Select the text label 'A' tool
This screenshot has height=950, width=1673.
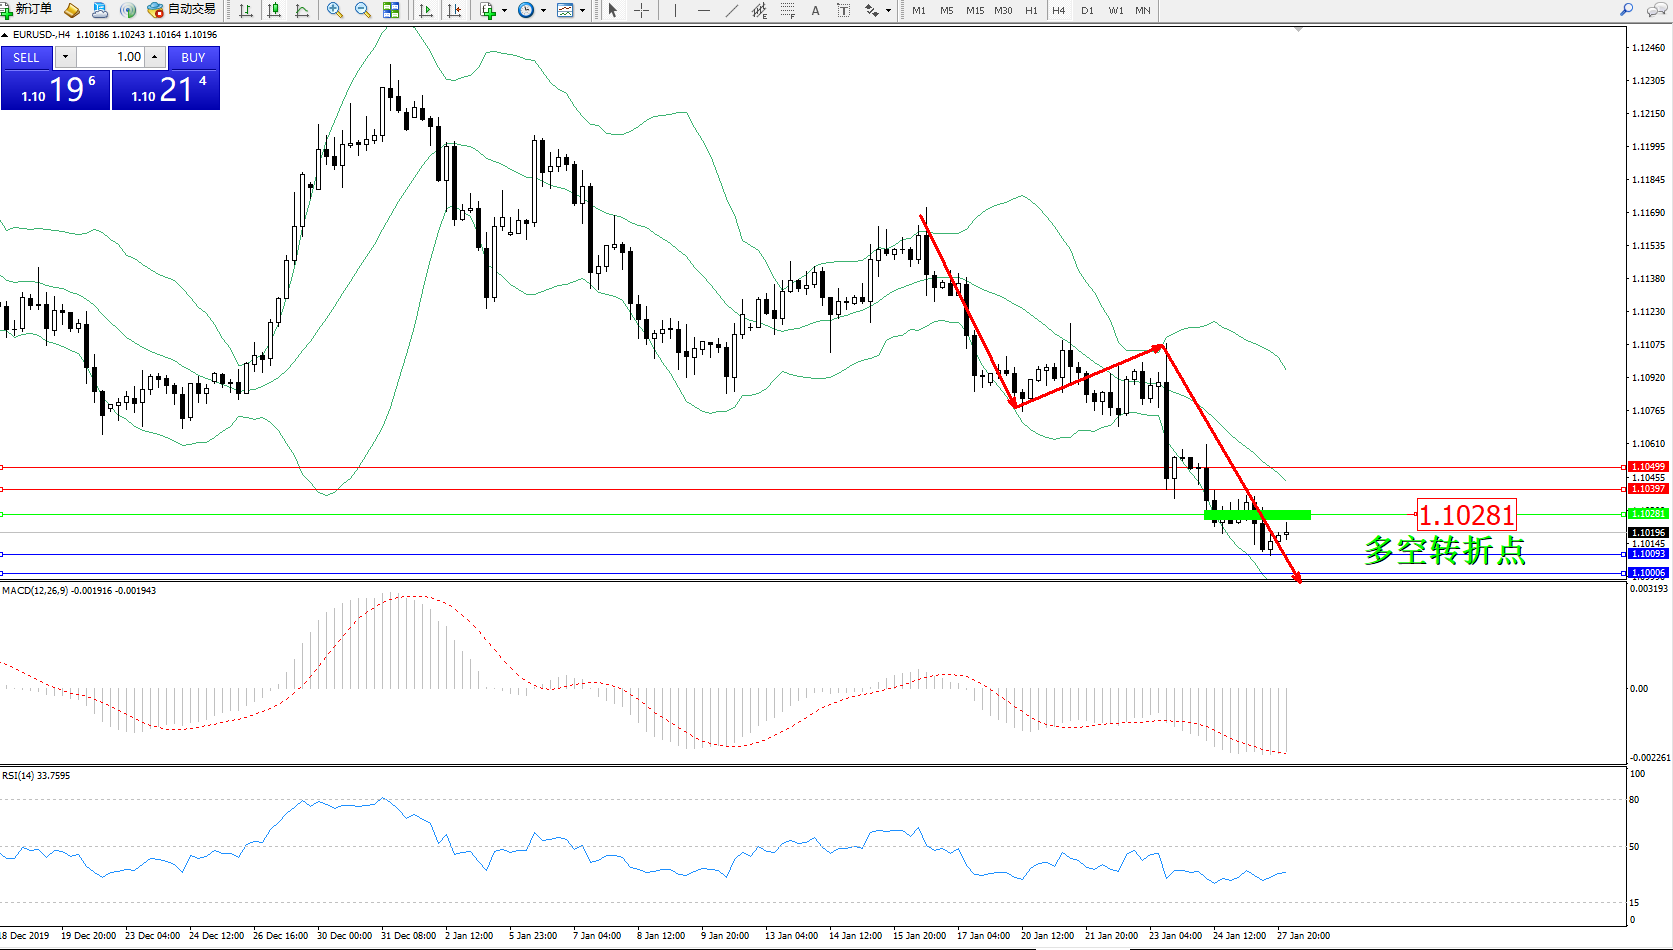point(815,10)
